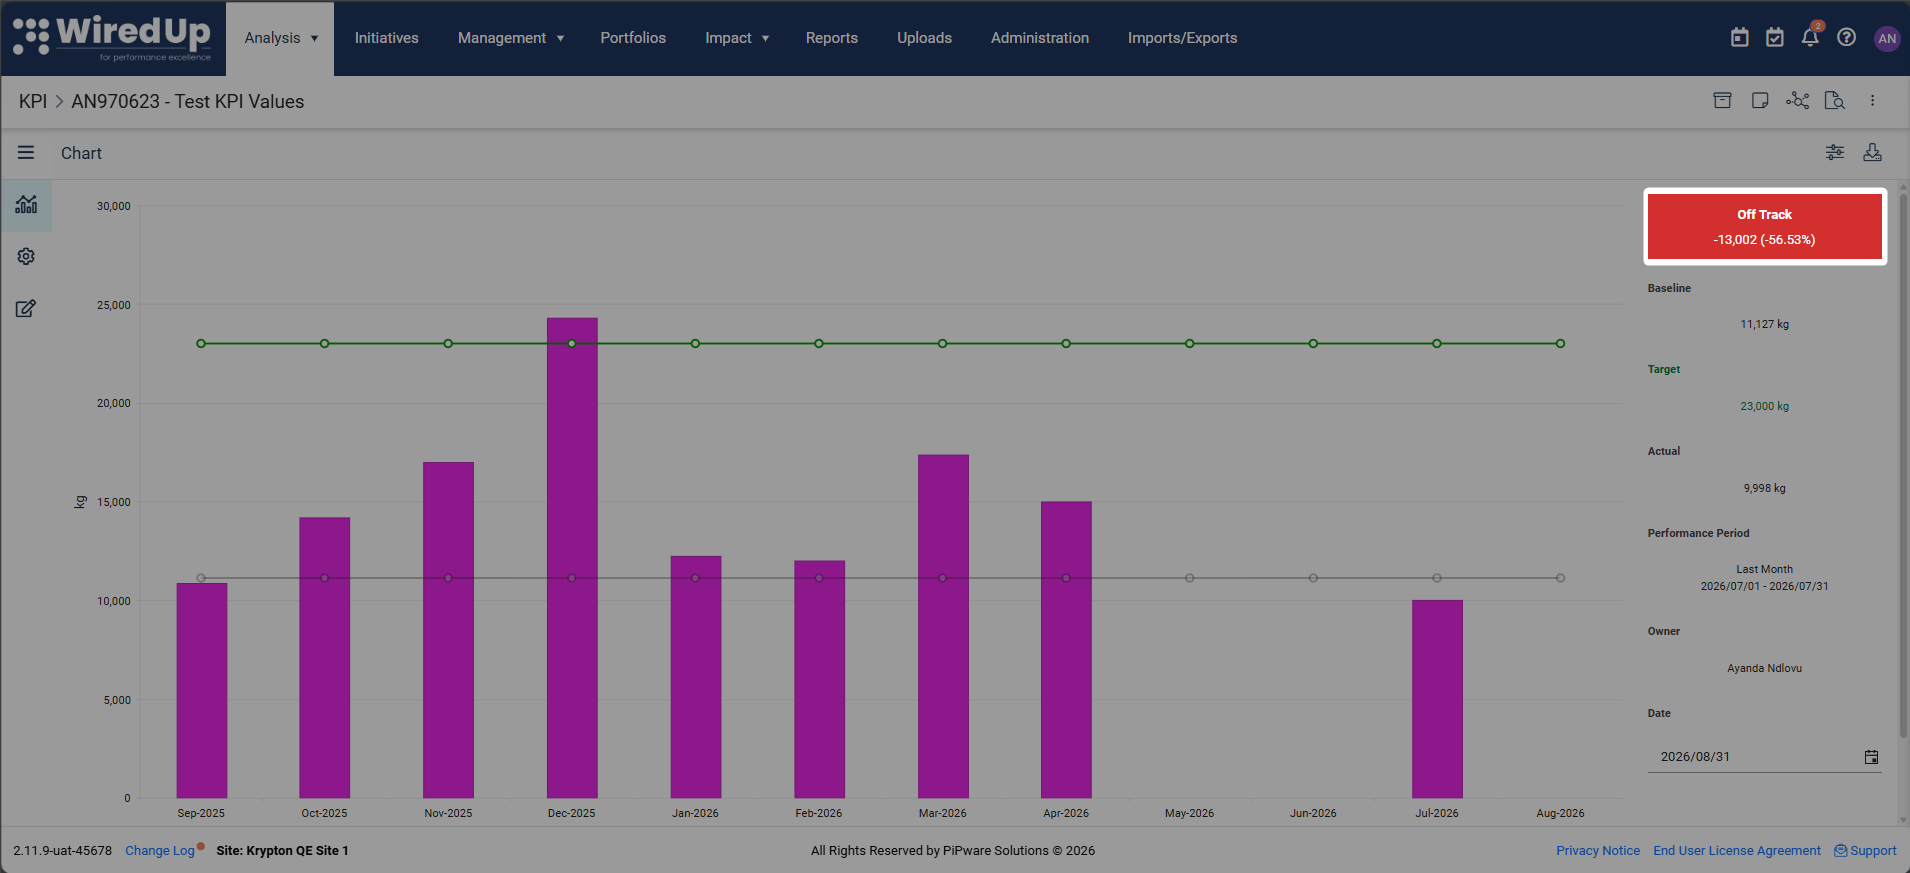Open the vertical three-dot more menu
The image size is (1910, 873).
click(1873, 100)
